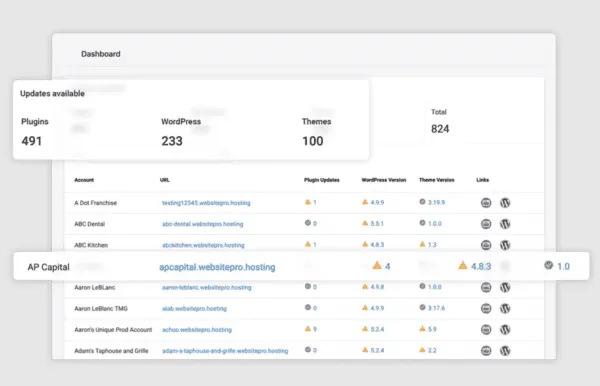Click round site icon in the Aaron LeBLanc row
The image size is (600, 386).
tap(486, 287)
